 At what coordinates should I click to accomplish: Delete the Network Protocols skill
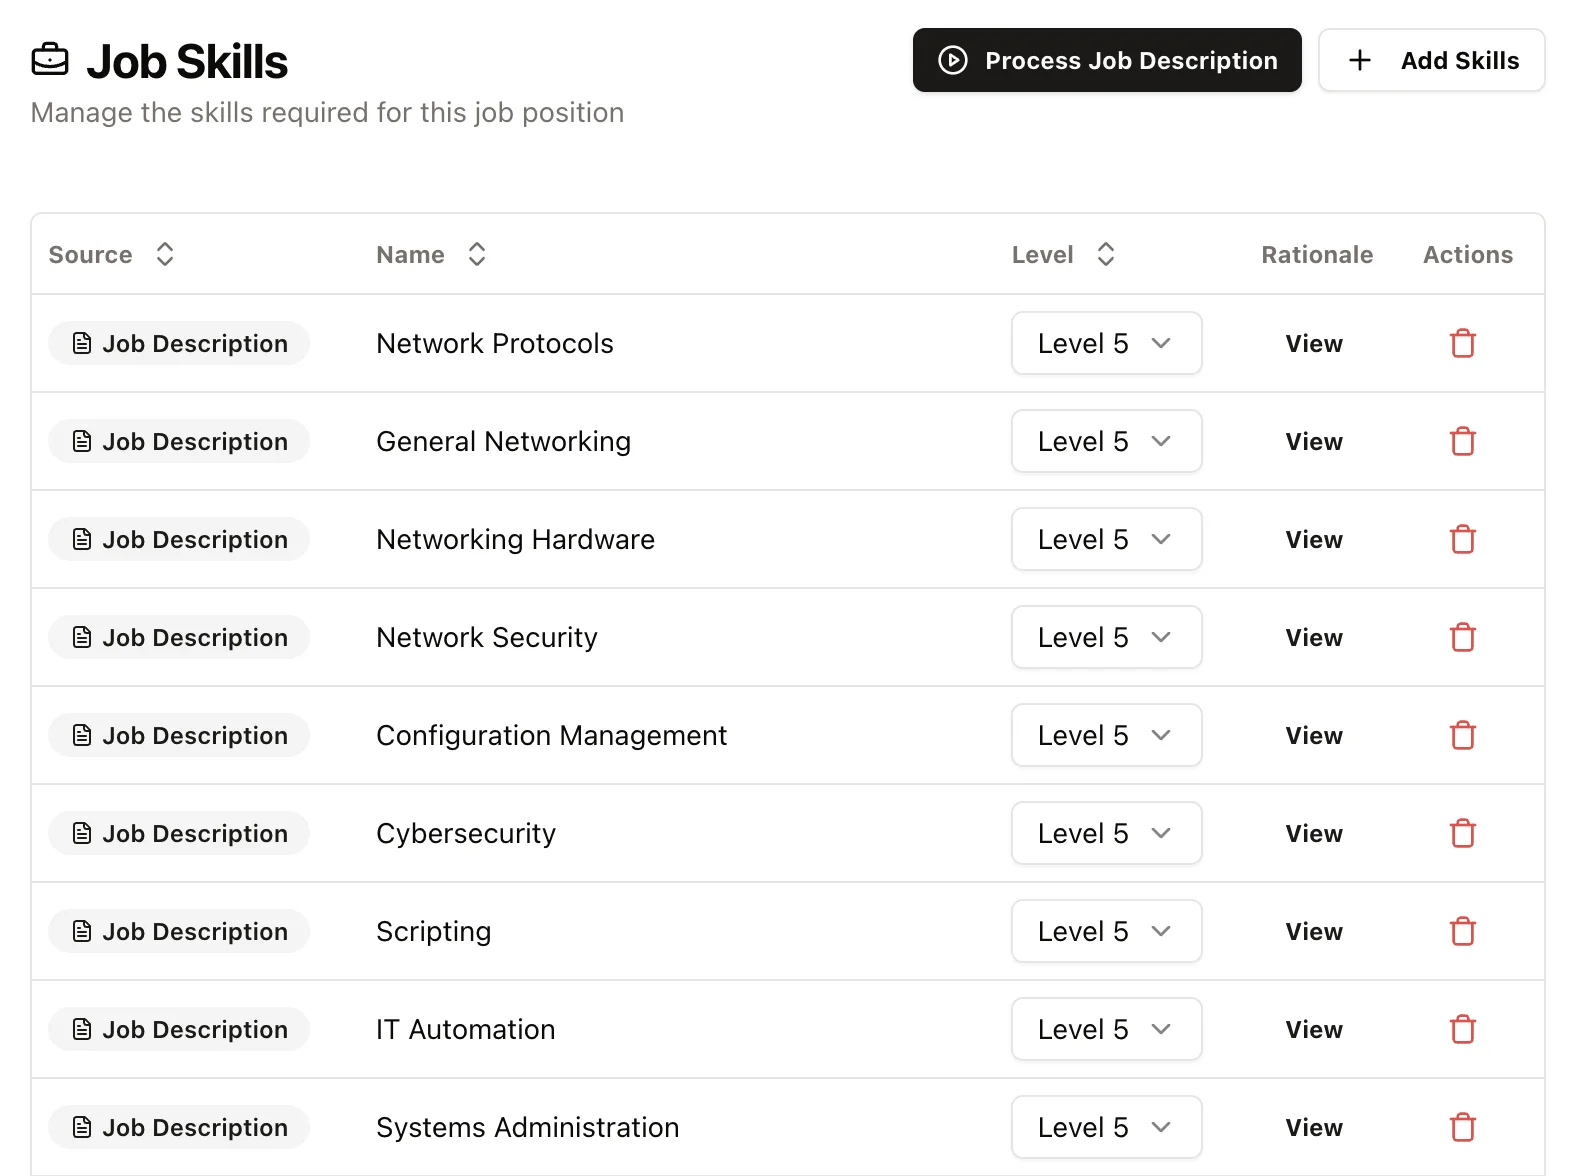tap(1462, 343)
